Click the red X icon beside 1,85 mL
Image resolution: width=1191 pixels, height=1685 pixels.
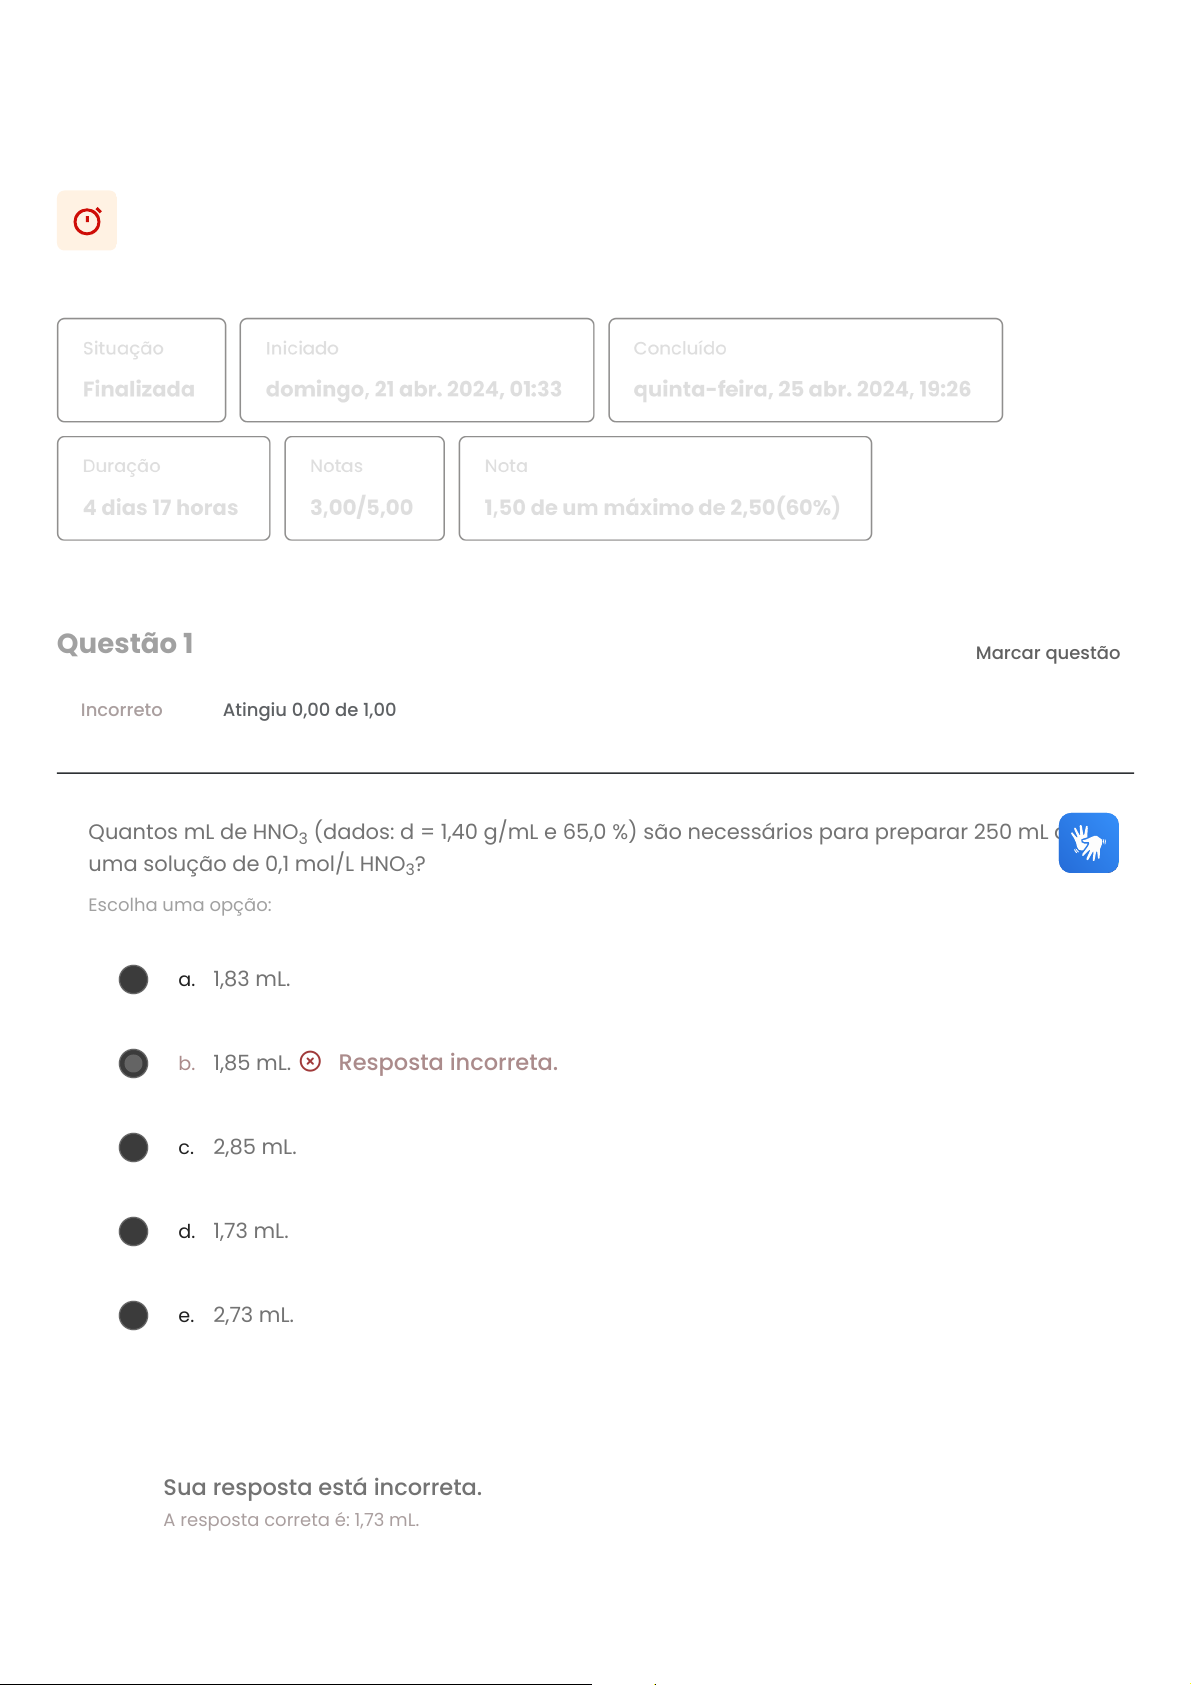point(311,1062)
